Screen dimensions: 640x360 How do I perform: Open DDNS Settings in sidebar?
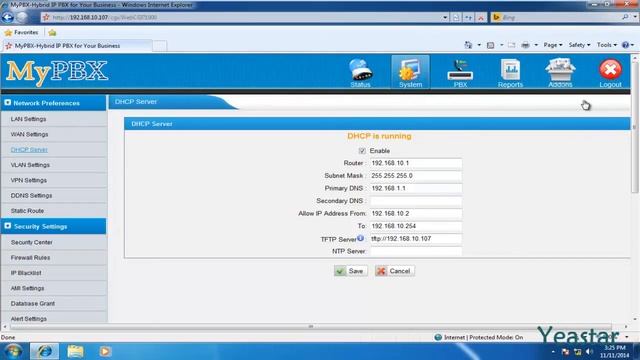tap(31, 196)
